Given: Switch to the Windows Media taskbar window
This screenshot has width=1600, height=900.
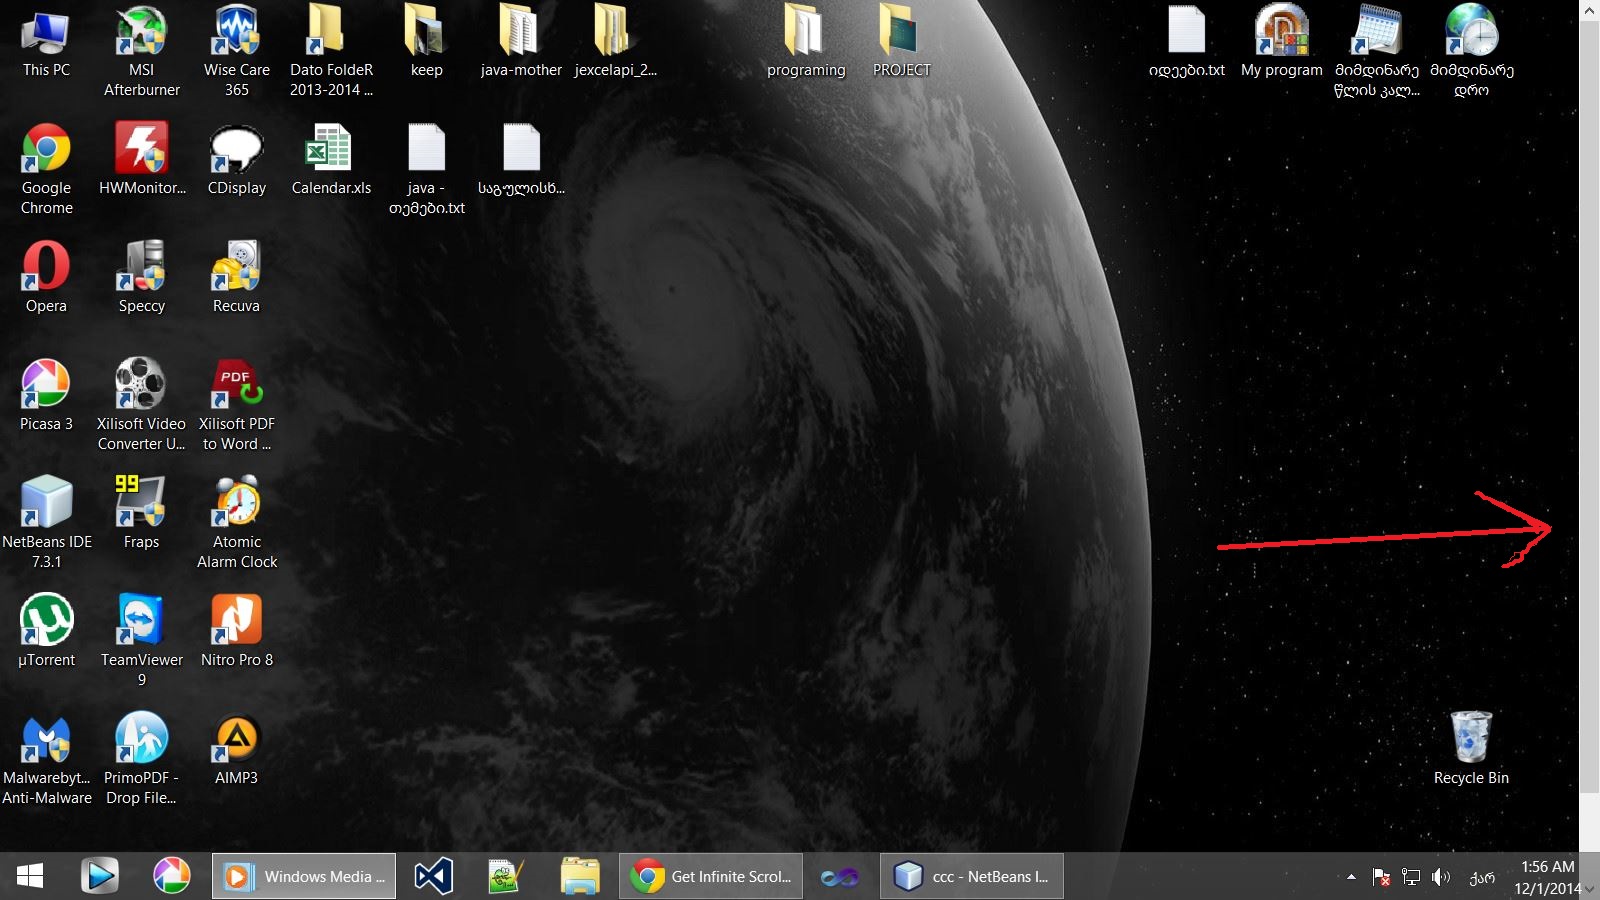Looking at the screenshot, I should tap(304, 877).
